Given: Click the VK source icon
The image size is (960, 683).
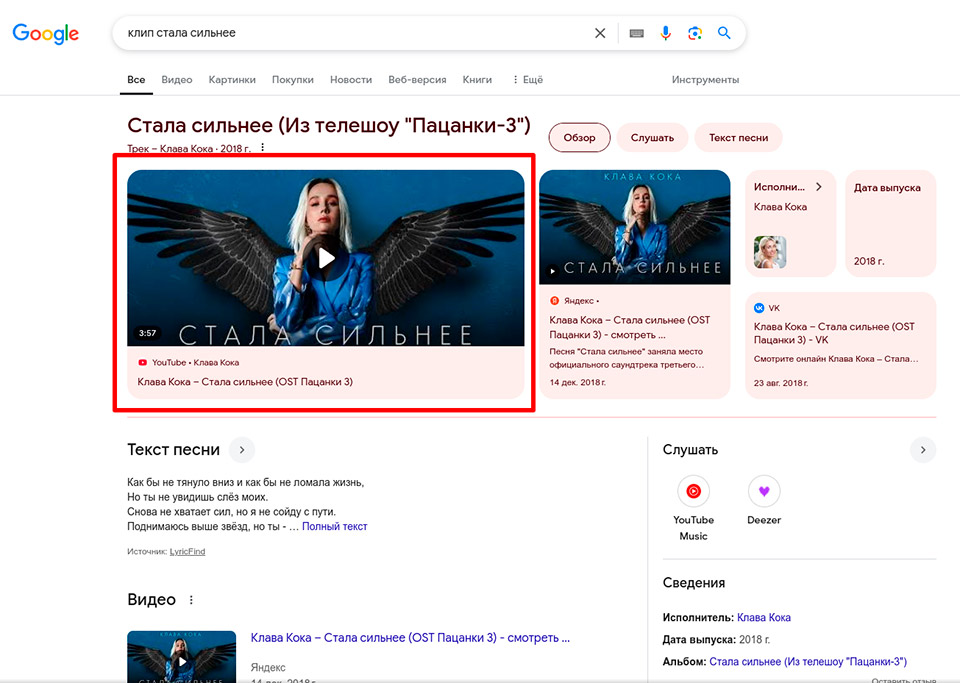Looking at the screenshot, I should 759,308.
